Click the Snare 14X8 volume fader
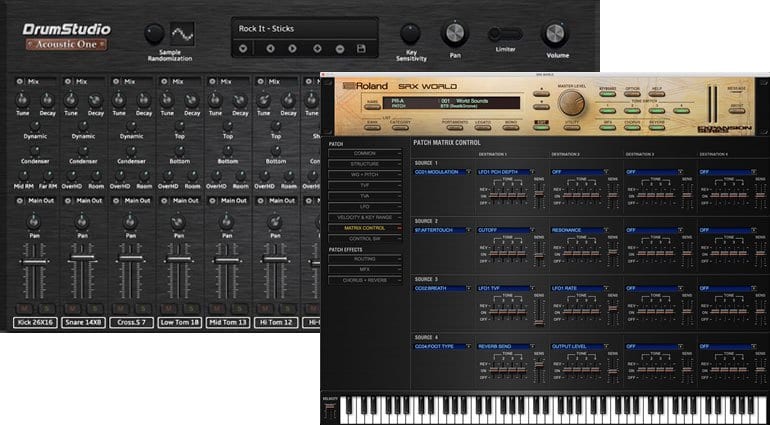The width and height of the screenshot is (770, 425). point(82,257)
